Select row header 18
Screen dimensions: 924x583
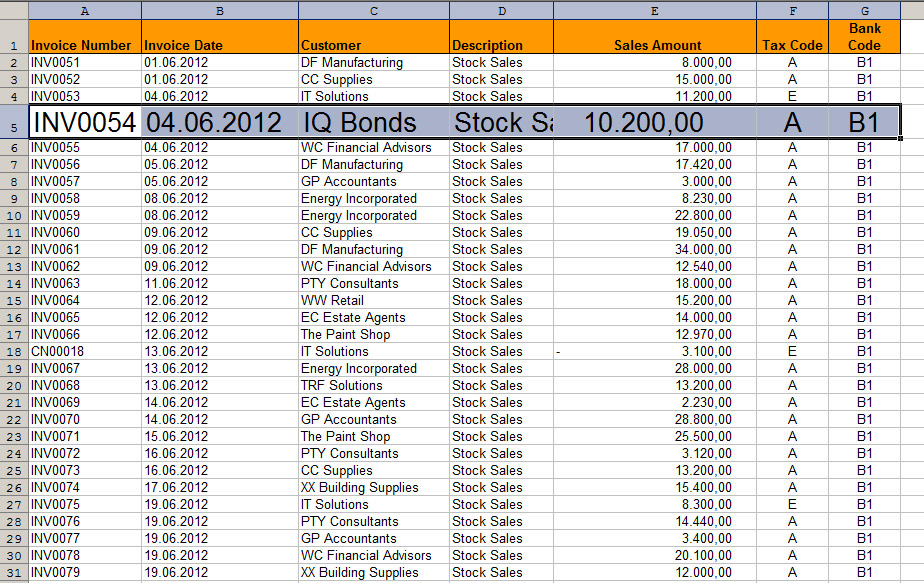tap(14, 351)
